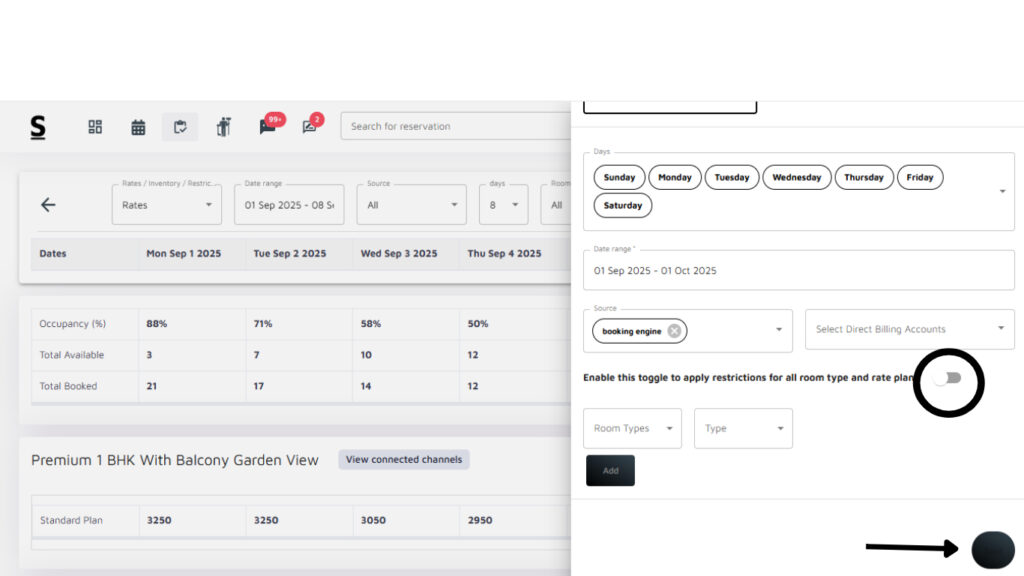
Task: Open the dashboard grid icon
Action: click(95, 127)
